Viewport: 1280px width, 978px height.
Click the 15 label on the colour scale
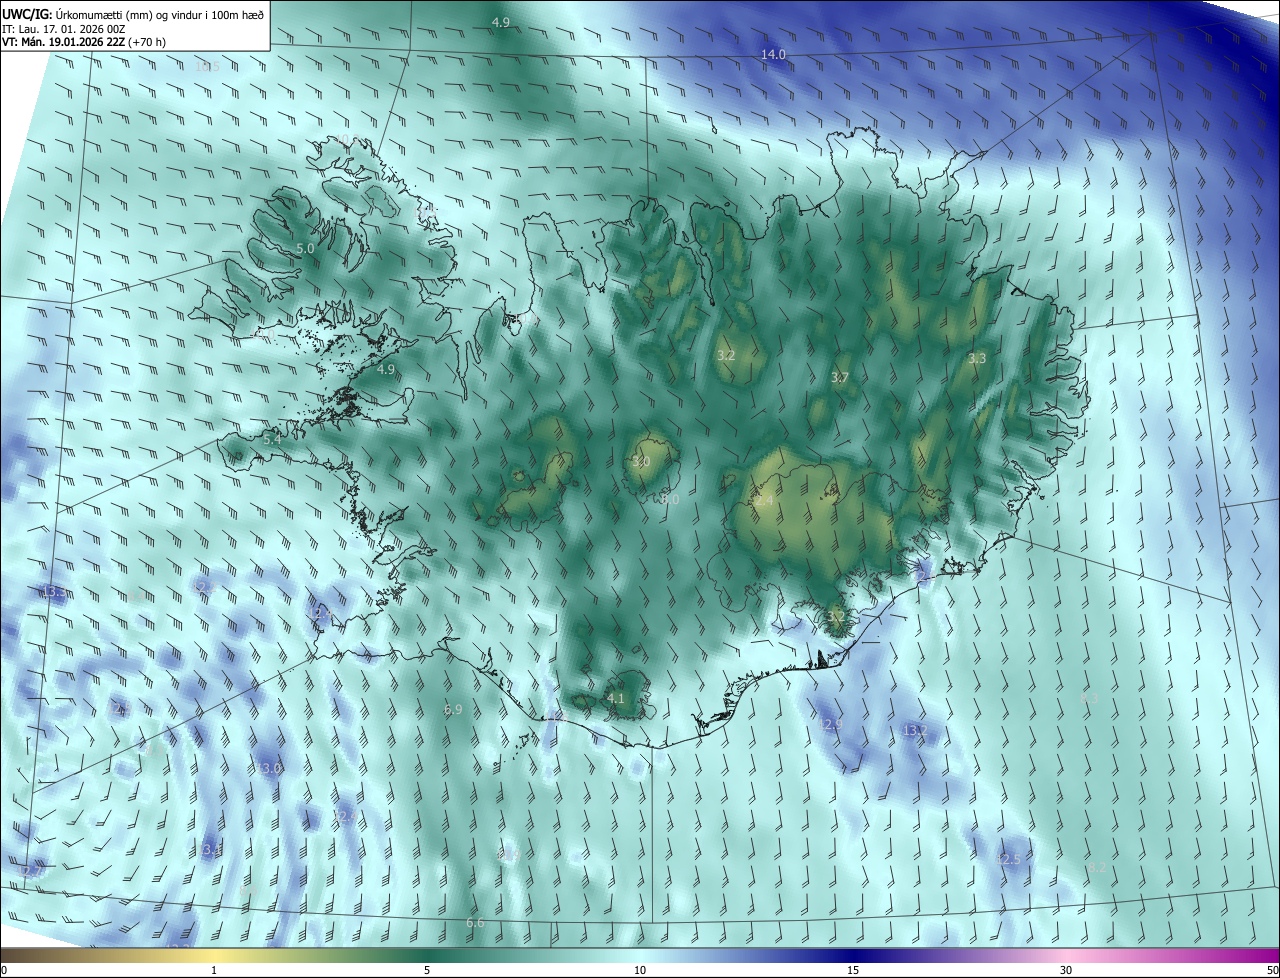(x=853, y=970)
